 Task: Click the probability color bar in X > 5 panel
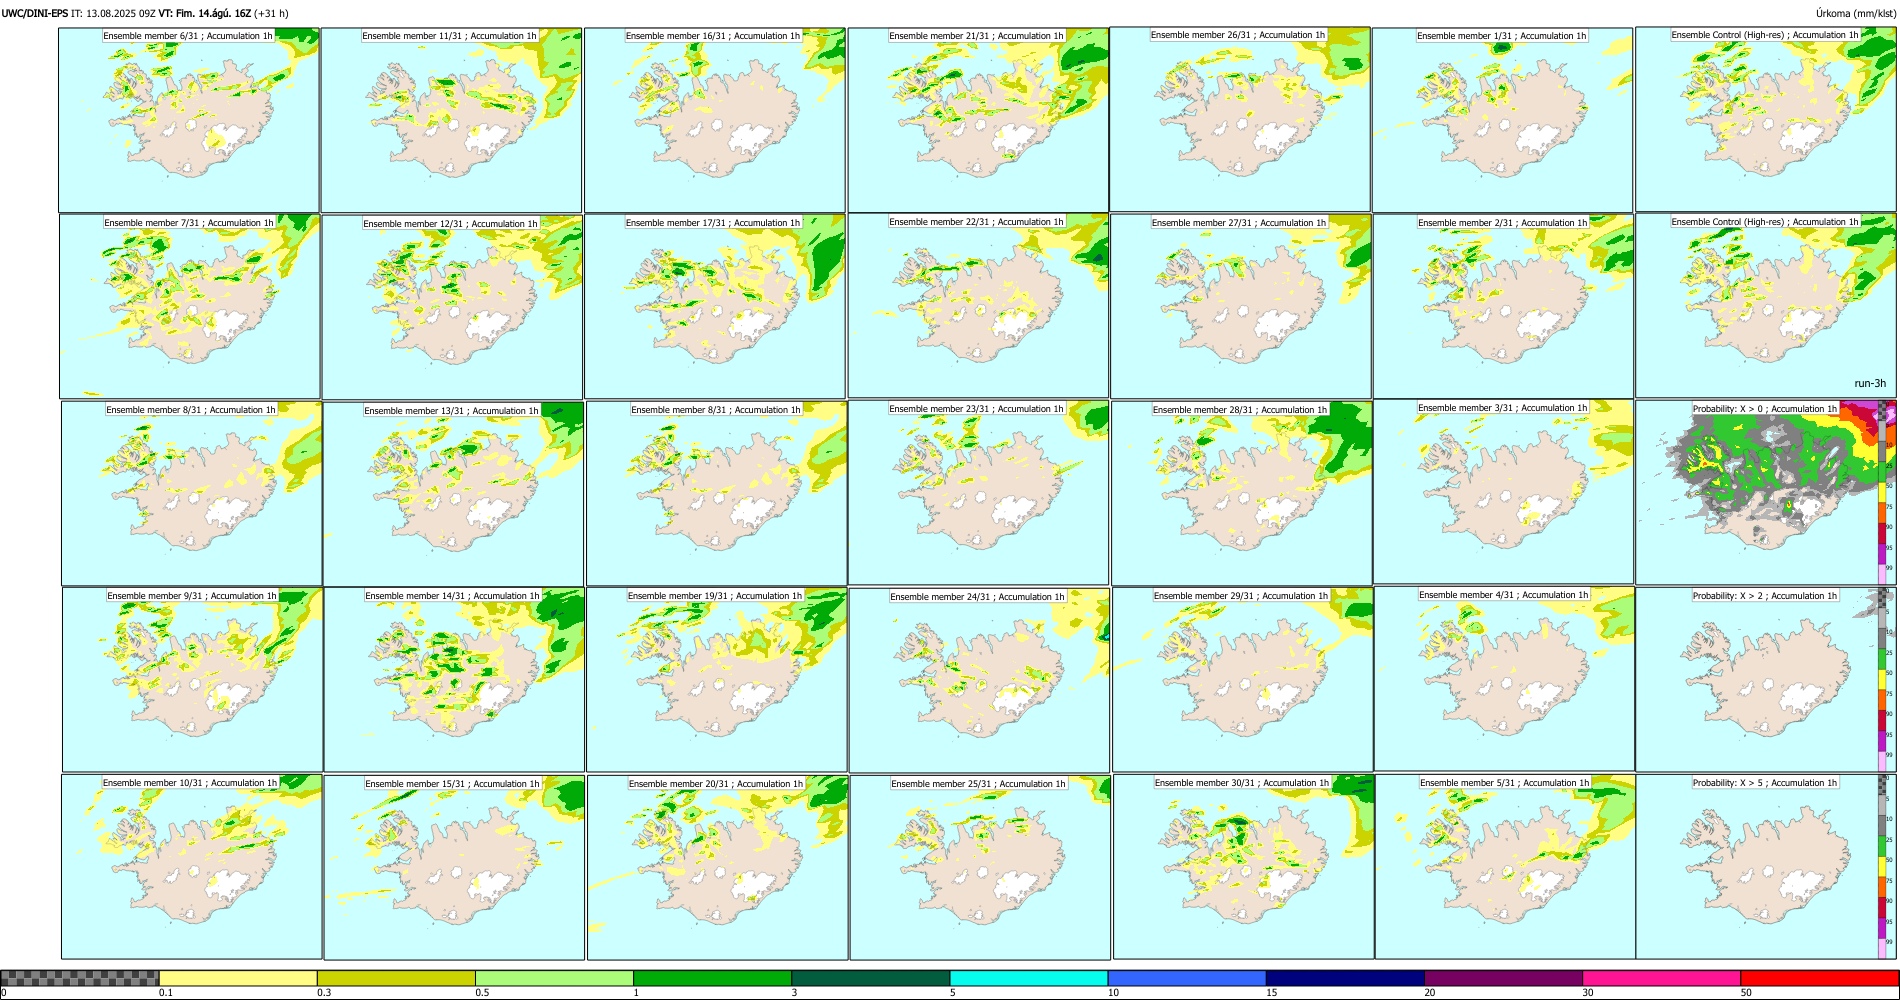(1883, 867)
